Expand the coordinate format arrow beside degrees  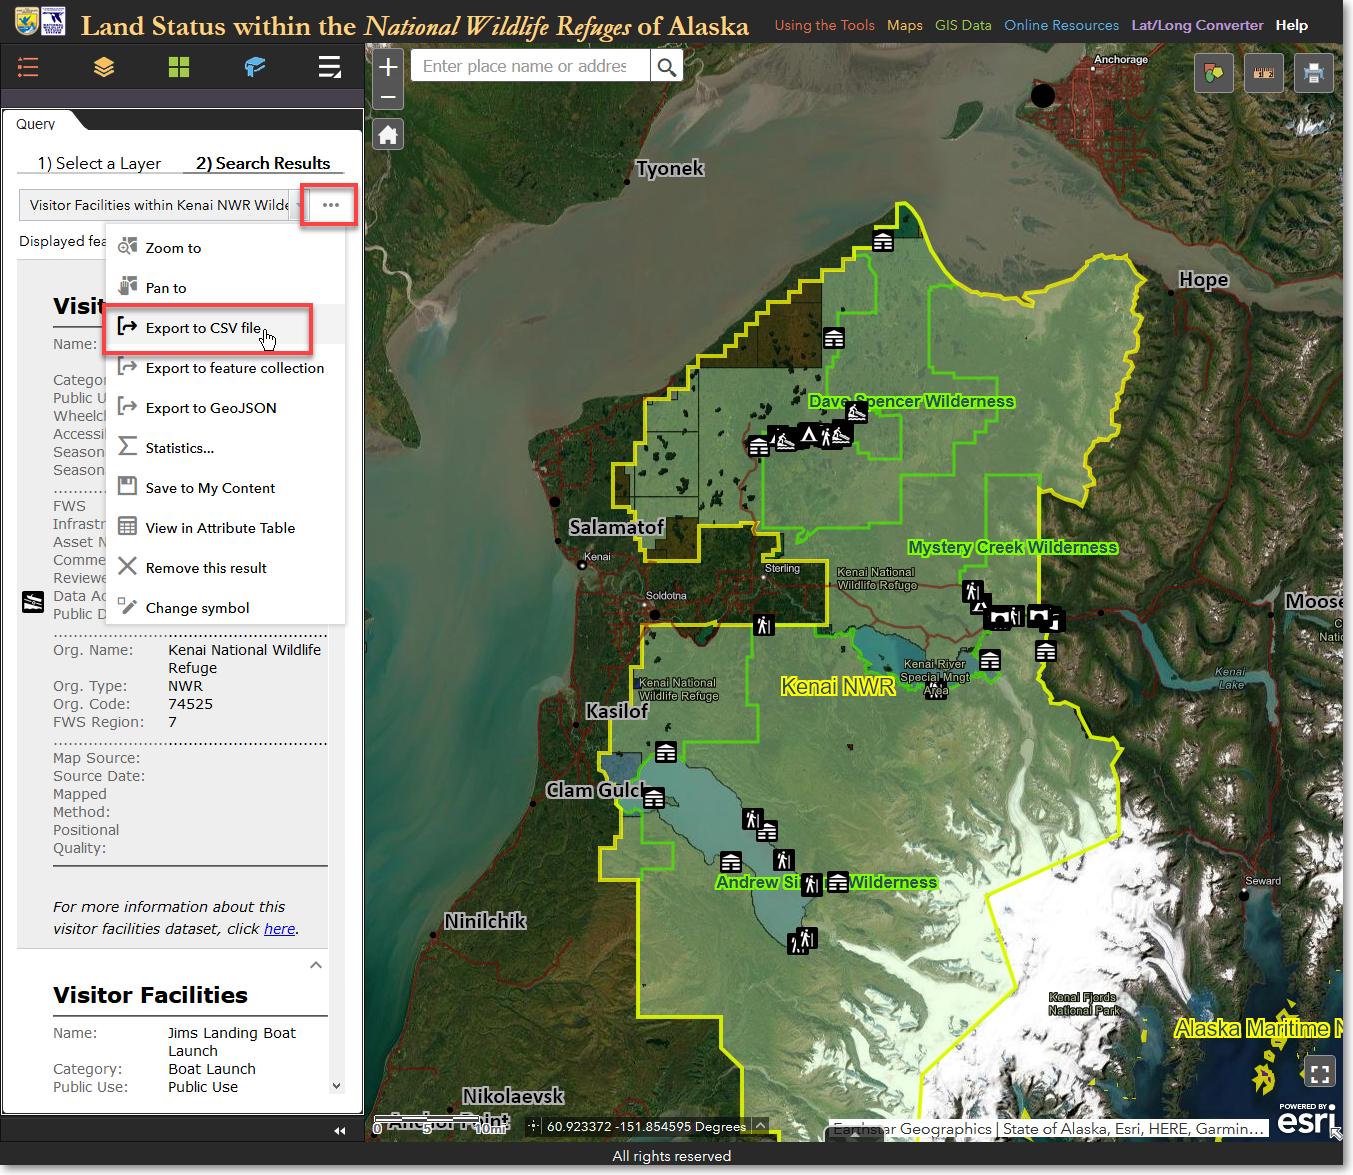(x=760, y=1126)
